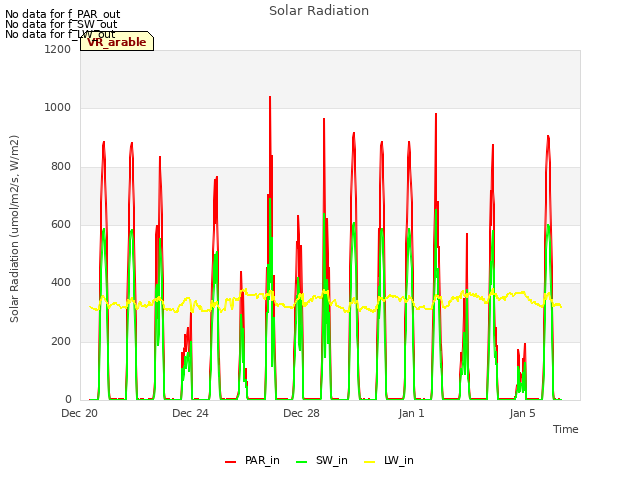Click the 'No data for f_LW_out' message

60,34
